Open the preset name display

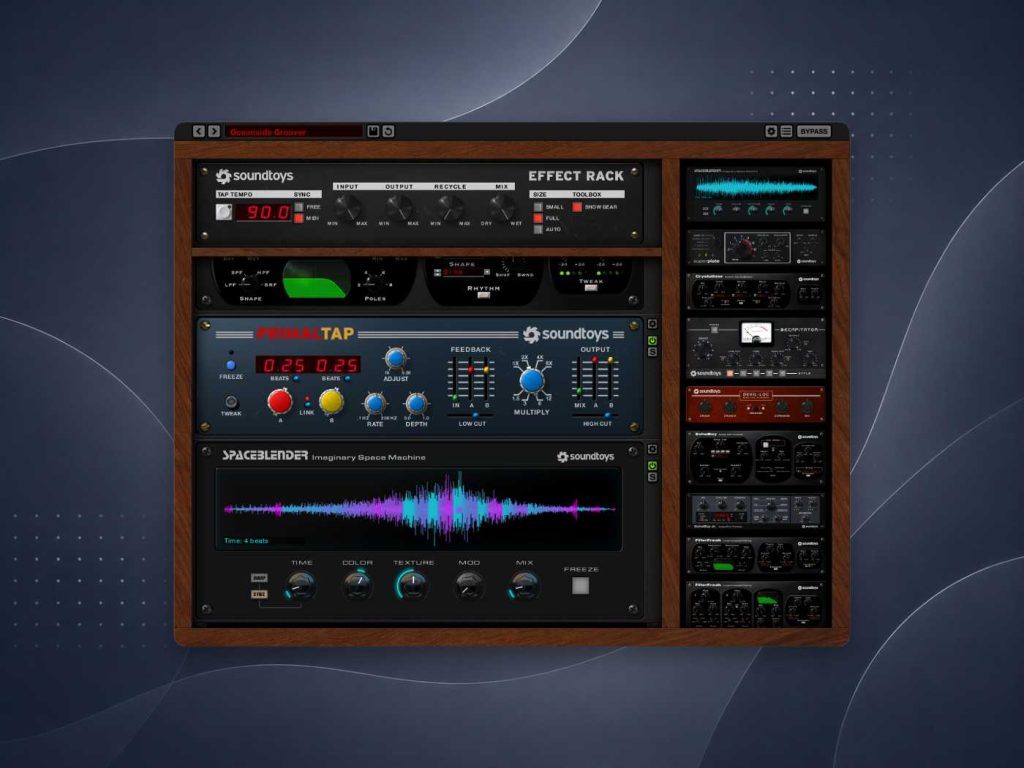pos(293,131)
